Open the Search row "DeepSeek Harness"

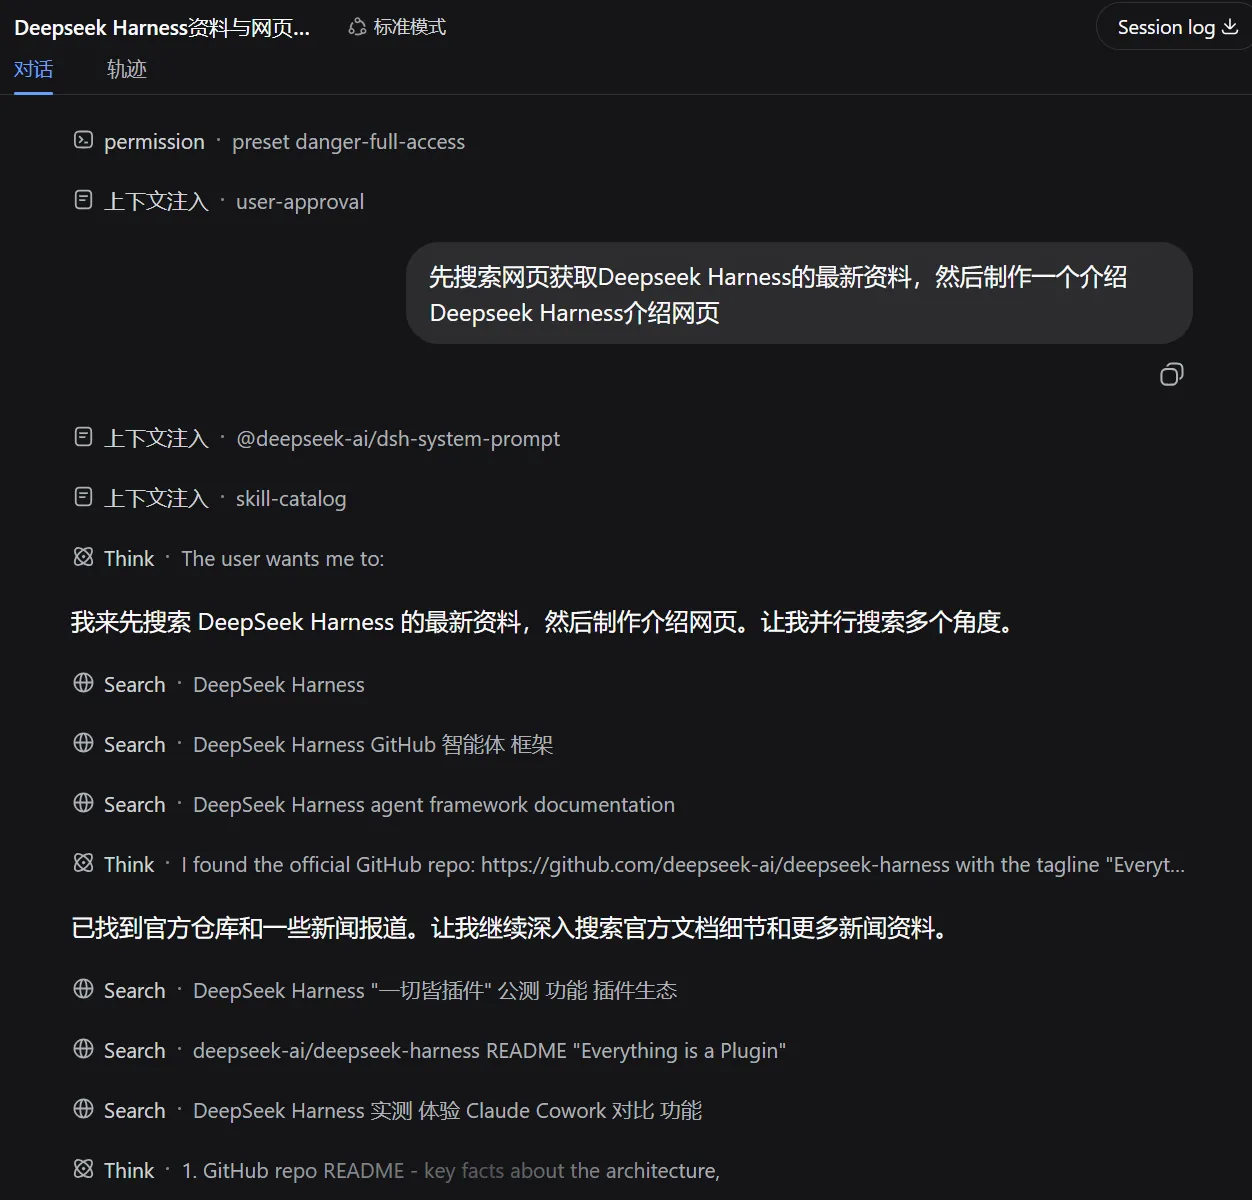point(219,684)
